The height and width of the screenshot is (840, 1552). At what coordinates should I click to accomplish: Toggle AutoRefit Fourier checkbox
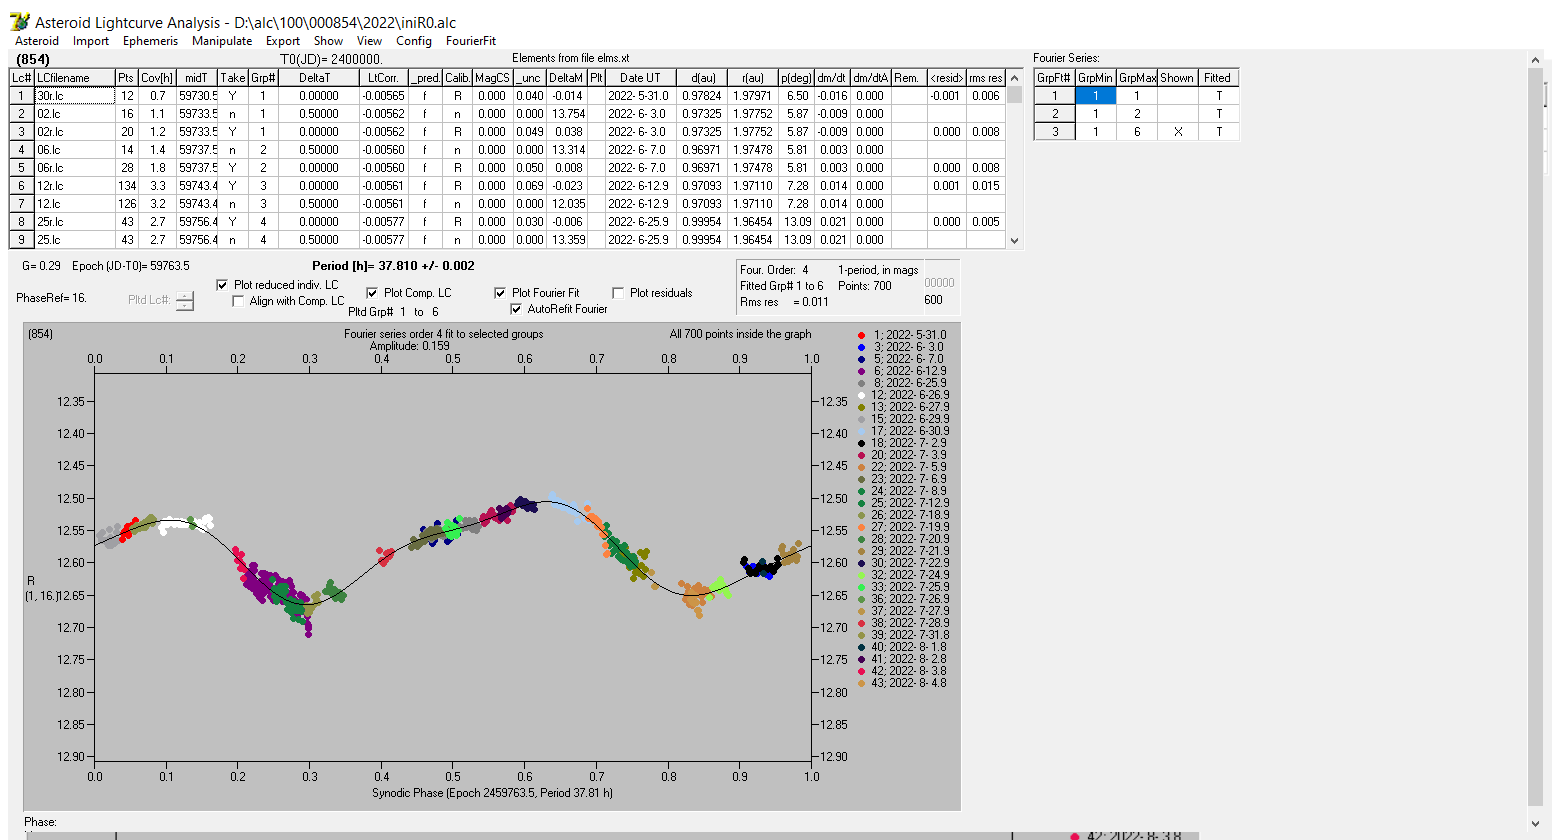point(516,309)
